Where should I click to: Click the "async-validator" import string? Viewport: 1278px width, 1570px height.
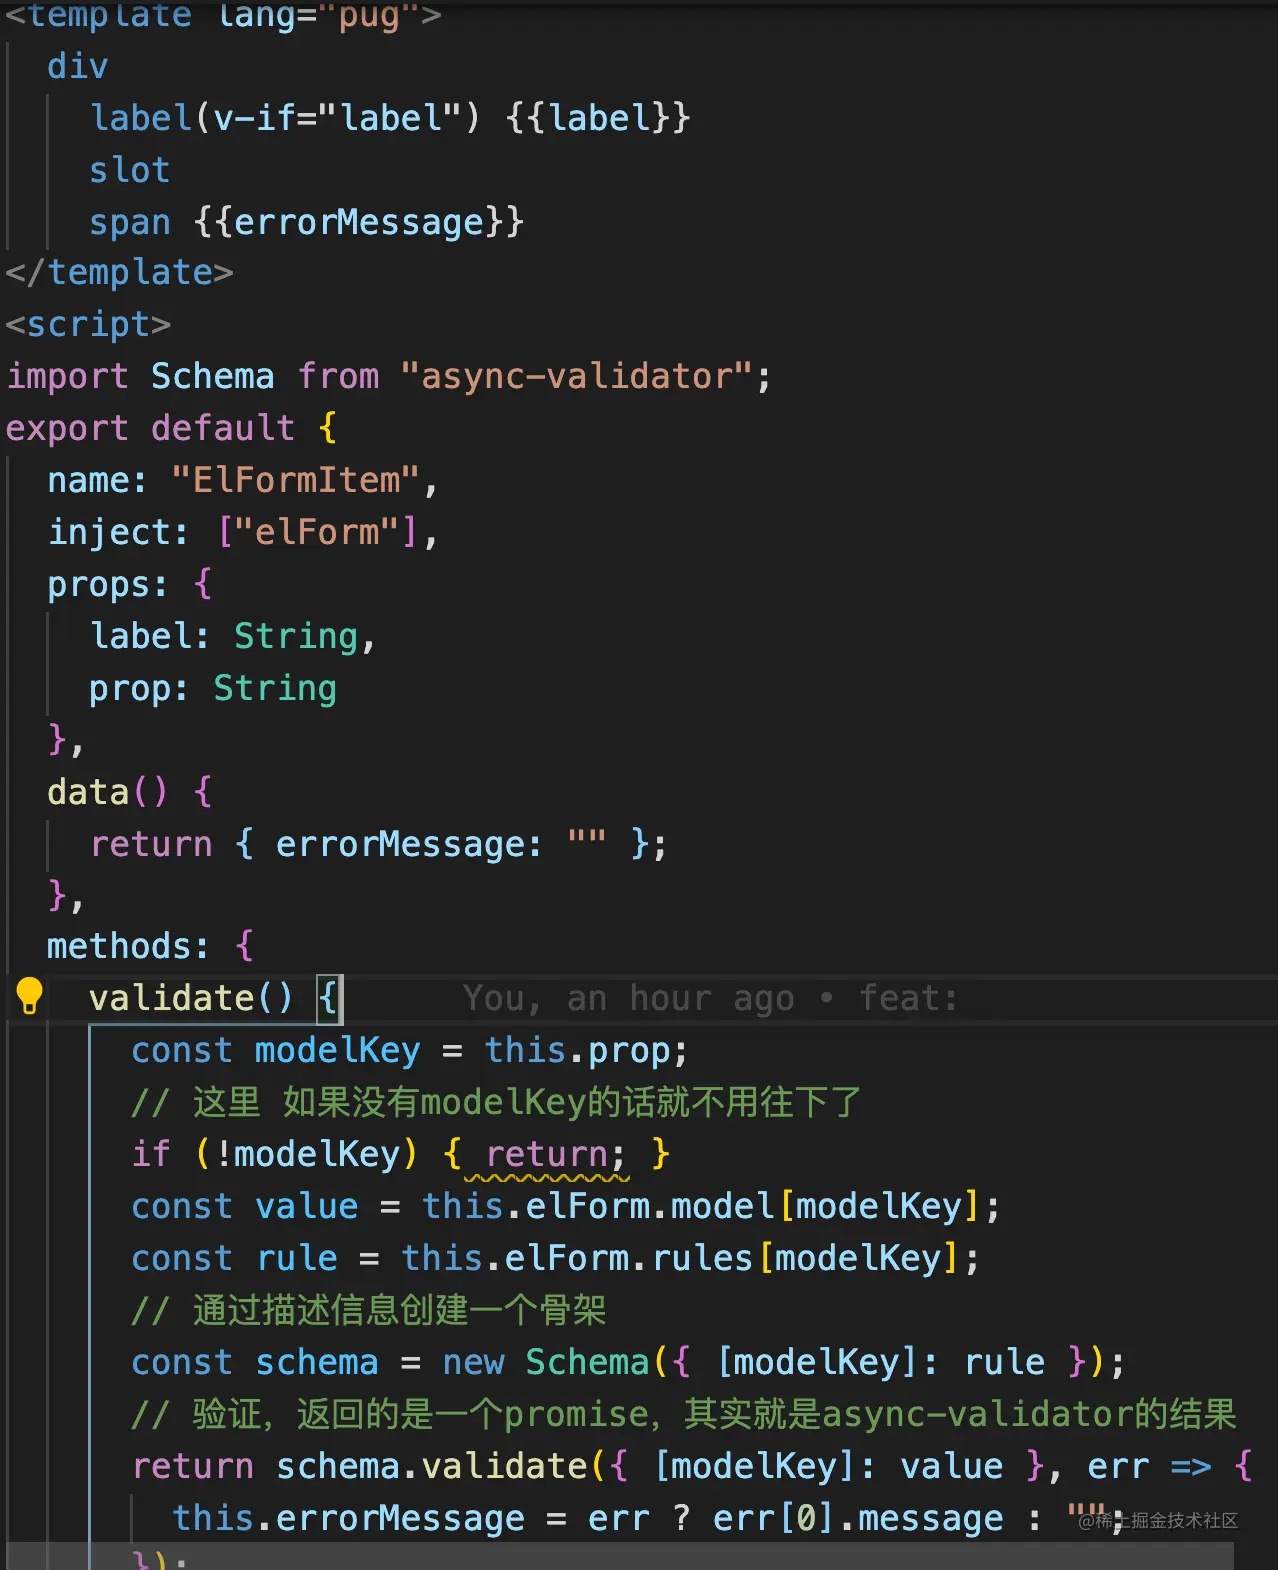tap(576, 376)
